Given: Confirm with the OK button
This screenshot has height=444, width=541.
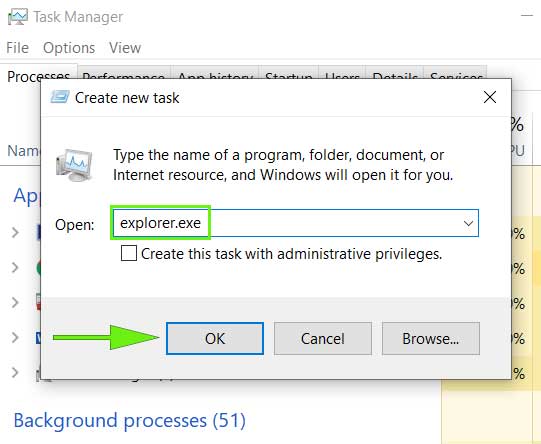Looking at the screenshot, I should tap(215, 338).
